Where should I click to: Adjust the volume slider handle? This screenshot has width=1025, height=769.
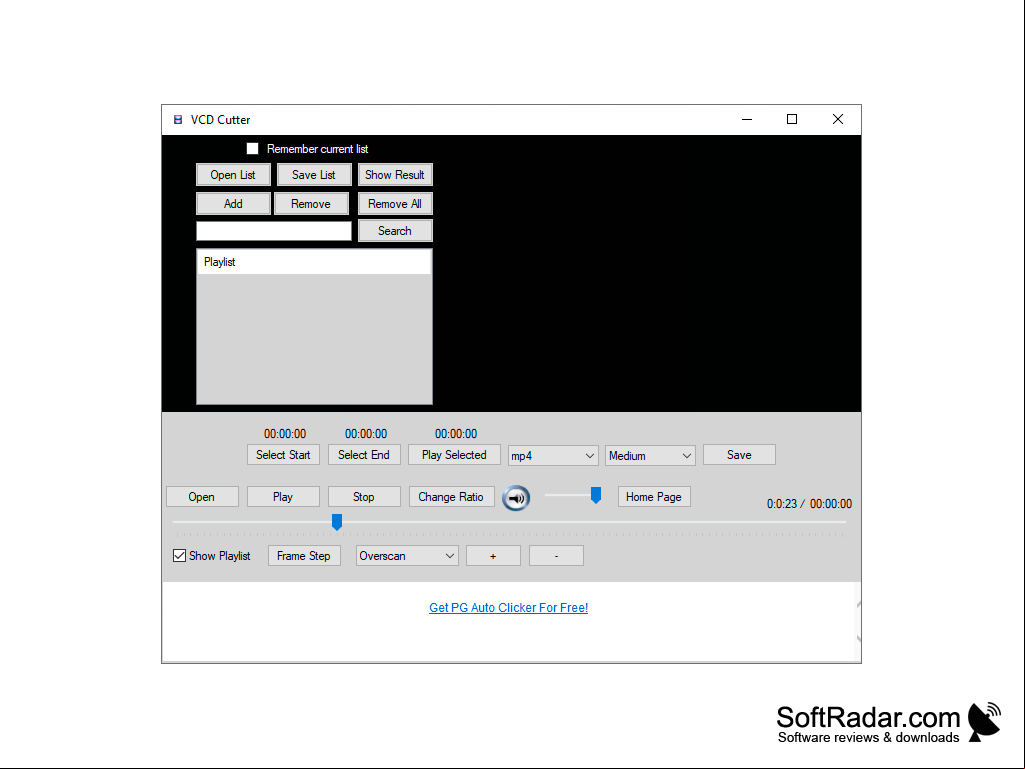tap(596, 495)
